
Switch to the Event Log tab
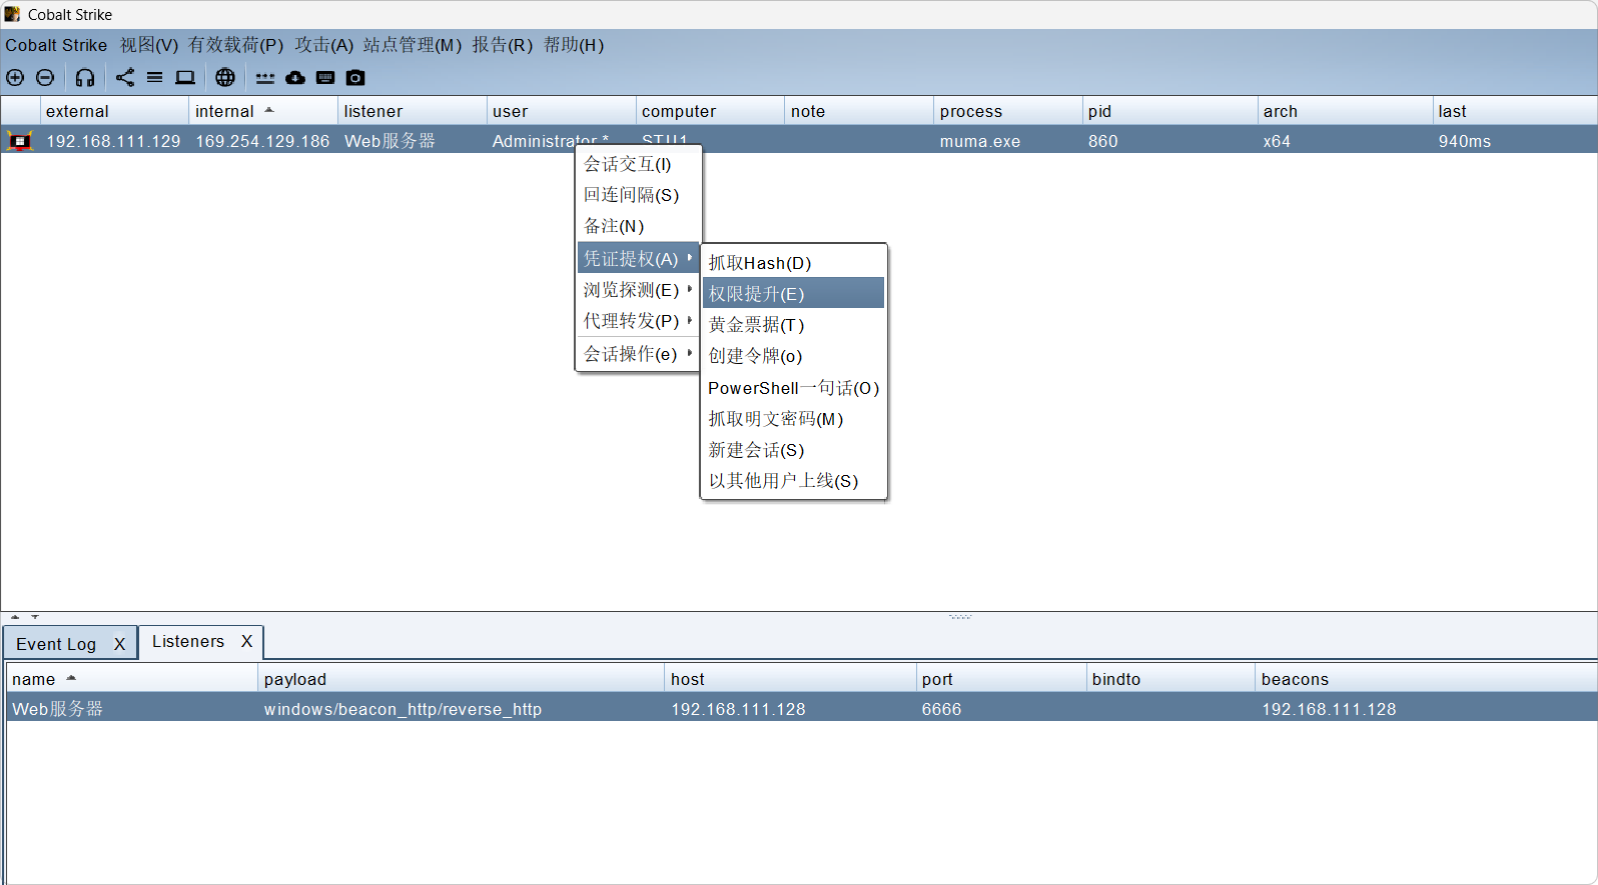tap(56, 644)
